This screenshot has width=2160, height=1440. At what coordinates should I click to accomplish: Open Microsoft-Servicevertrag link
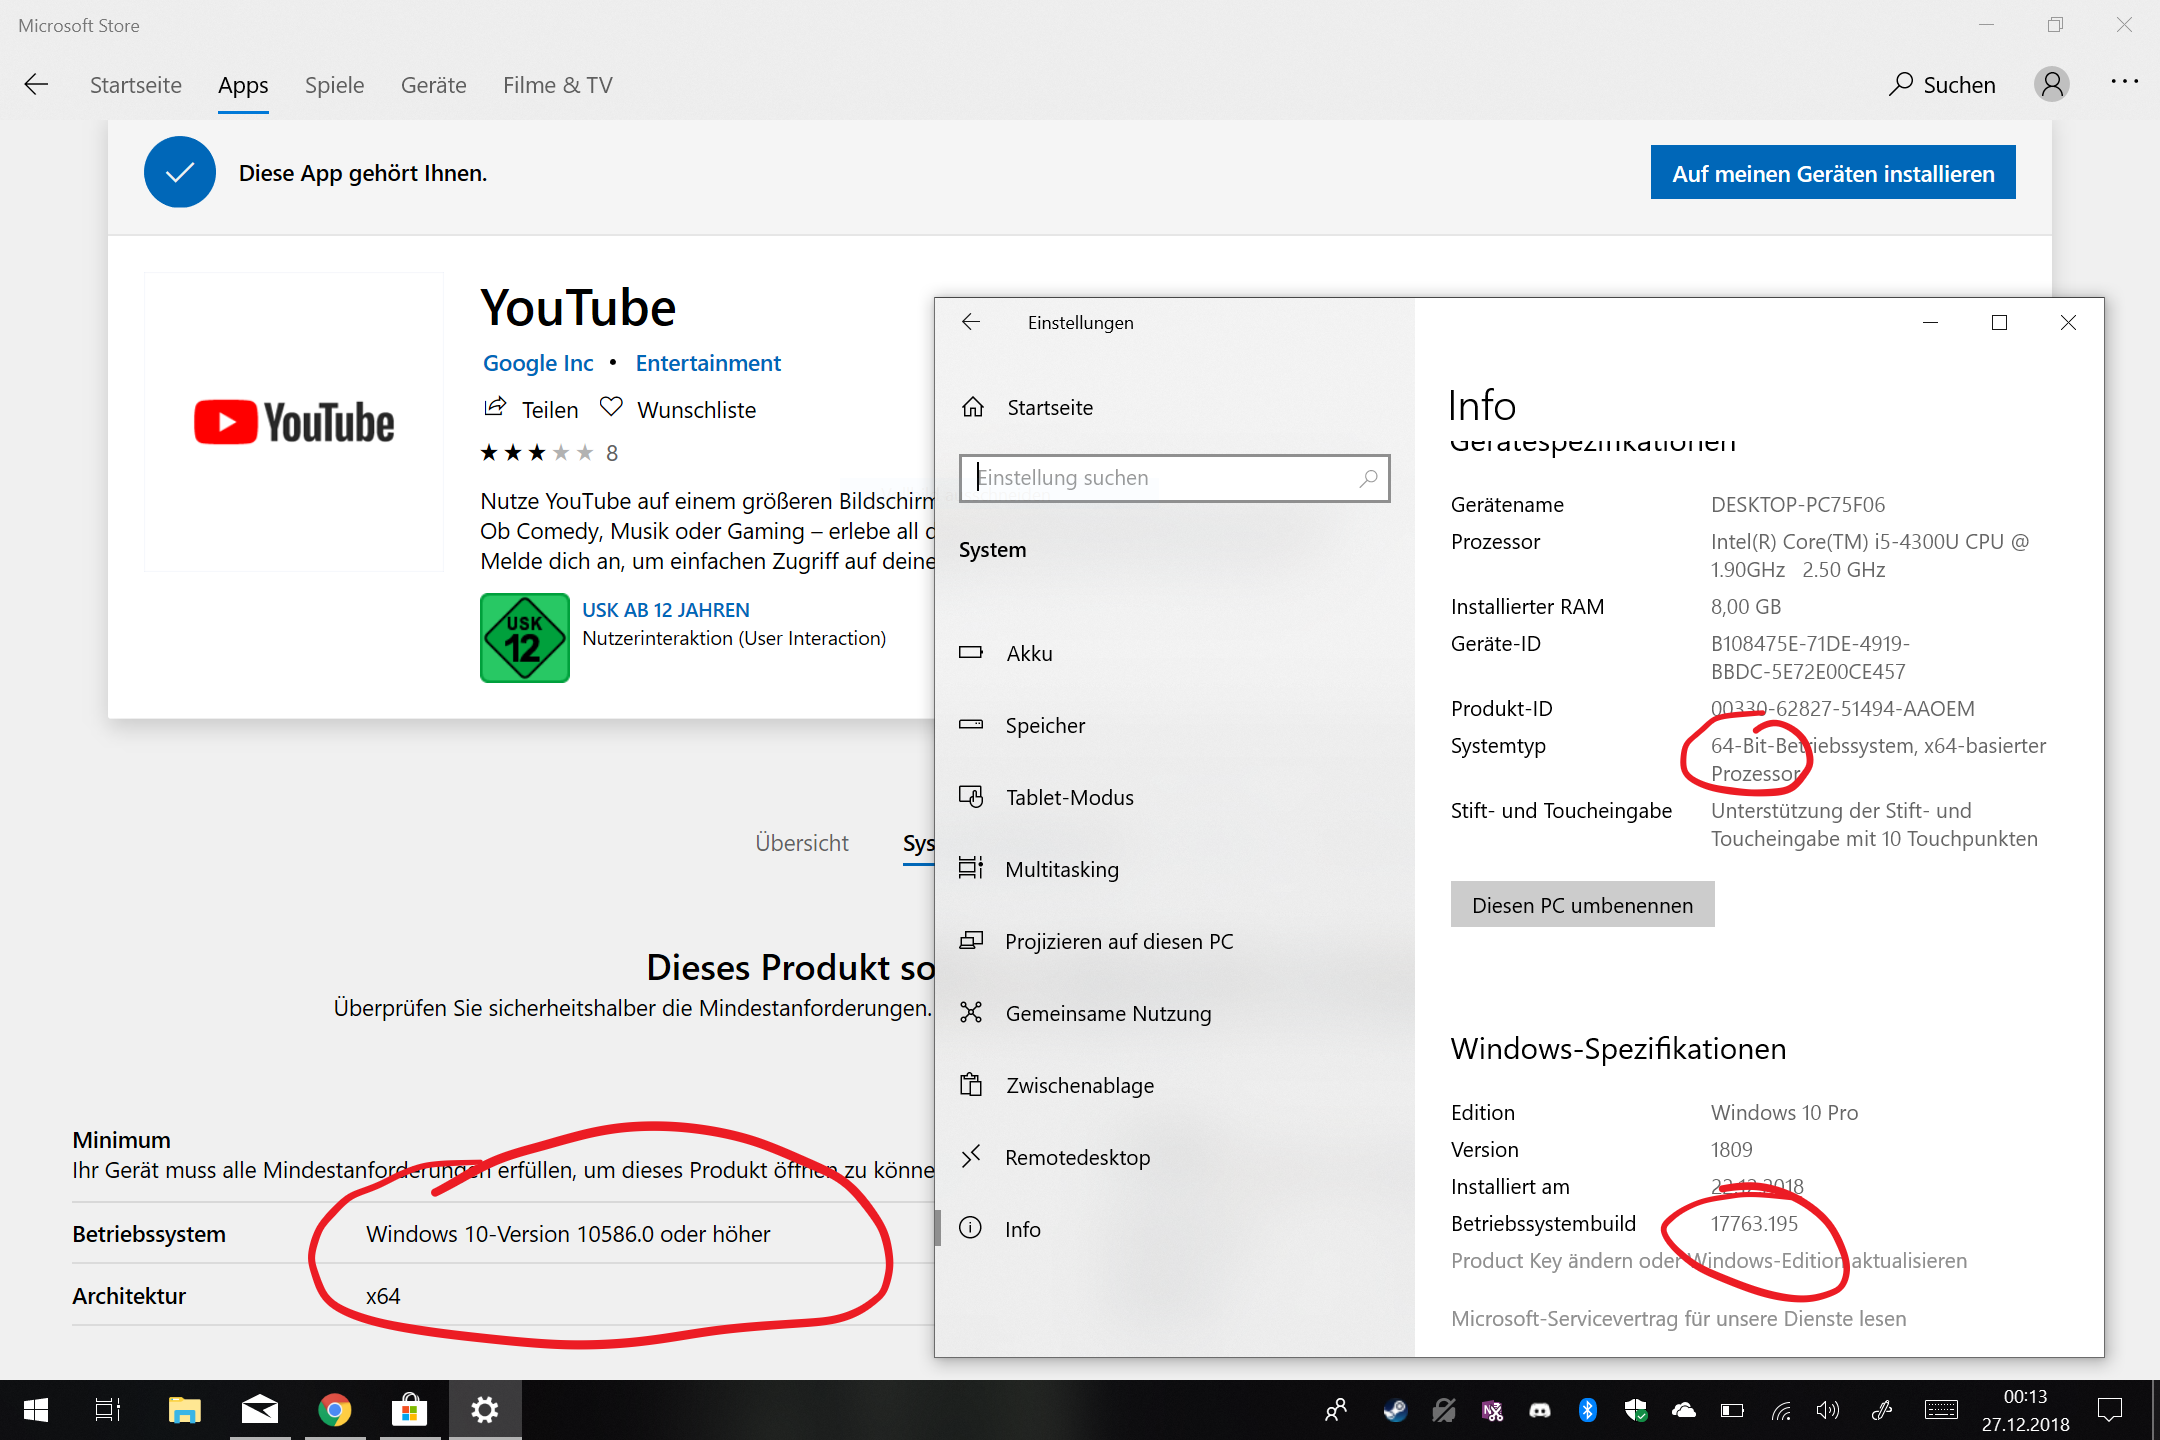1679,1319
